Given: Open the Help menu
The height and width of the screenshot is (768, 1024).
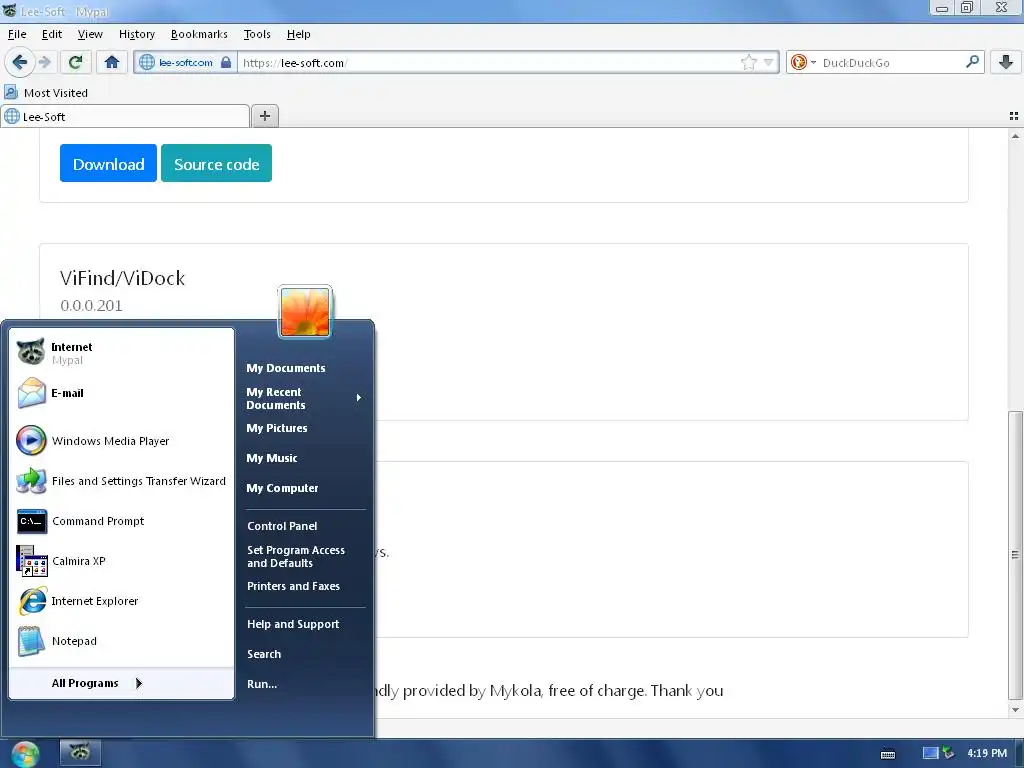Looking at the screenshot, I should pos(298,34).
